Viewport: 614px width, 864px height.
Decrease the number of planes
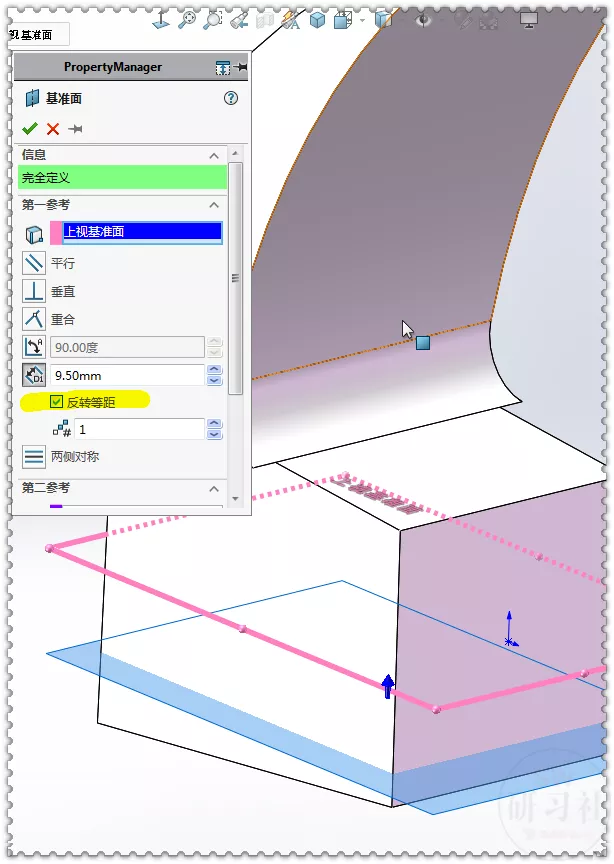point(214,434)
